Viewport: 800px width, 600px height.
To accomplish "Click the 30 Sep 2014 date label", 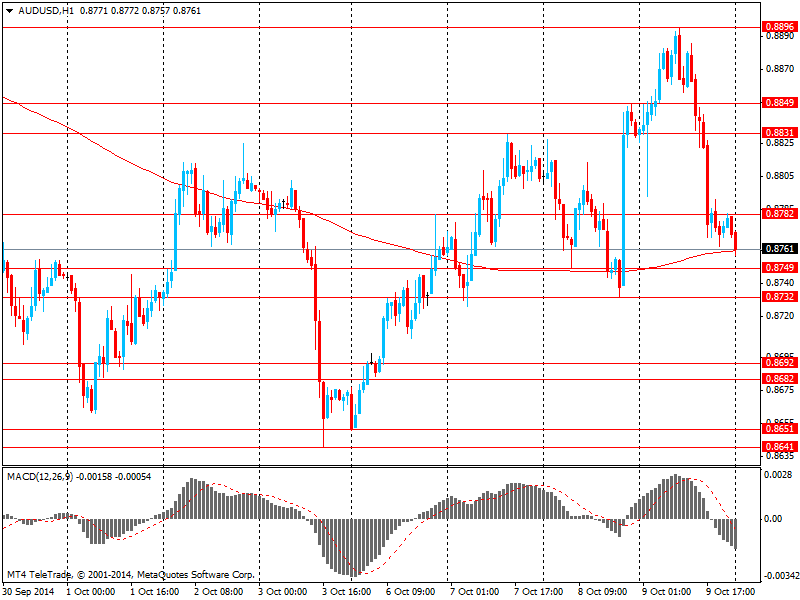I will coord(29,591).
